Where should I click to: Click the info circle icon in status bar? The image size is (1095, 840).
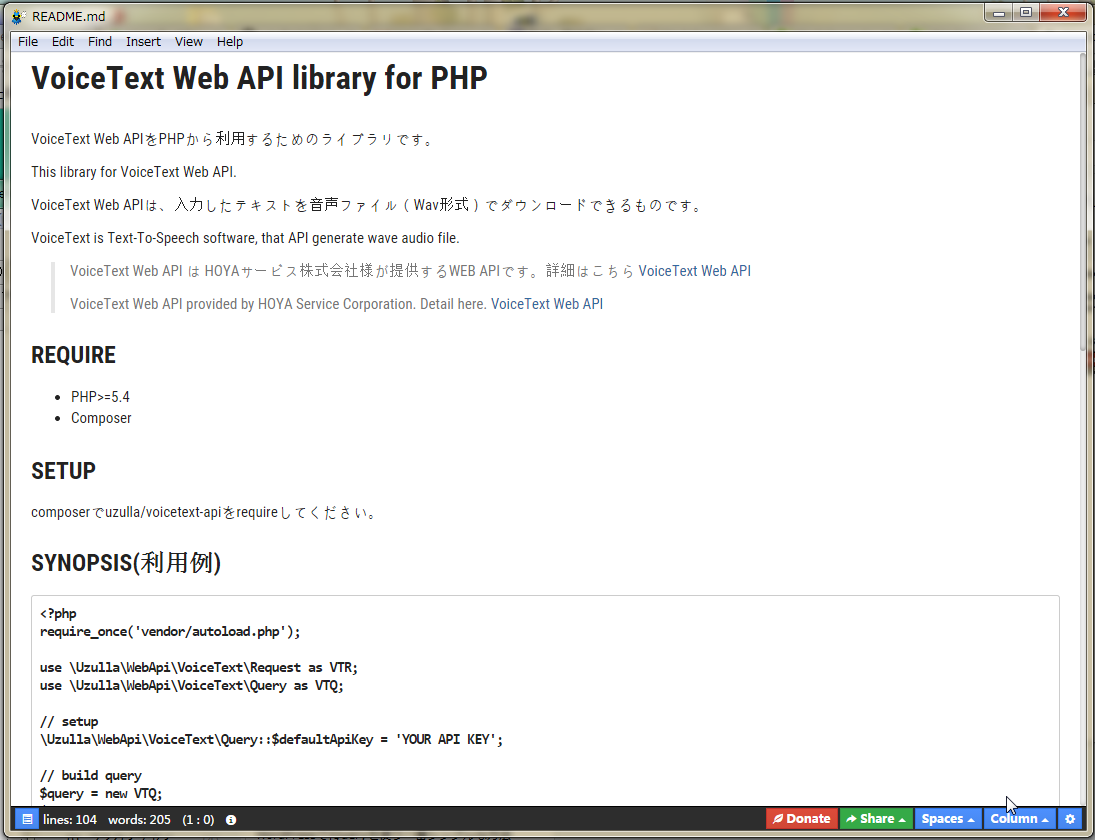pos(231,819)
